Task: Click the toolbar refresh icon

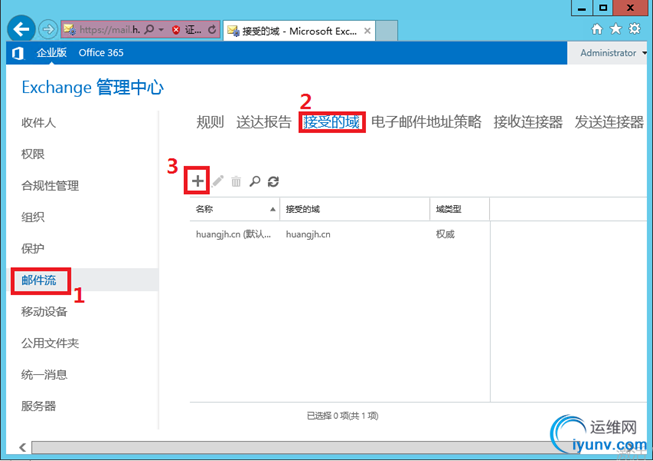Action: click(273, 181)
